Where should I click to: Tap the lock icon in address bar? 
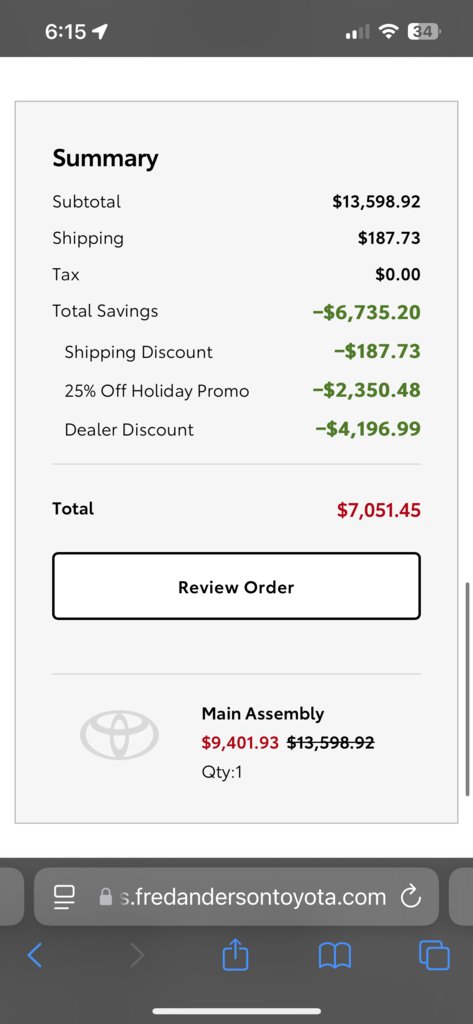(x=105, y=897)
